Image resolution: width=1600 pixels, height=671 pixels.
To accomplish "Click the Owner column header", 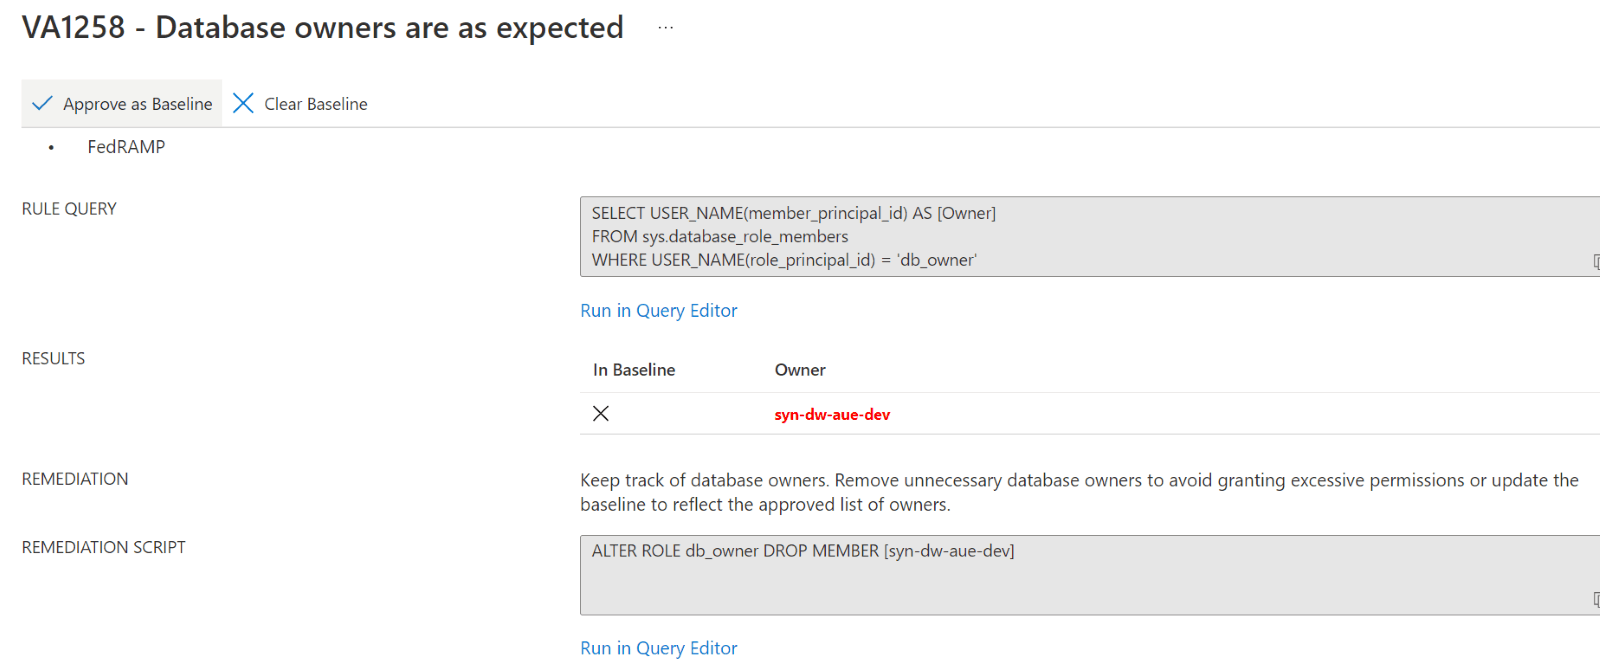I will click(x=800, y=370).
